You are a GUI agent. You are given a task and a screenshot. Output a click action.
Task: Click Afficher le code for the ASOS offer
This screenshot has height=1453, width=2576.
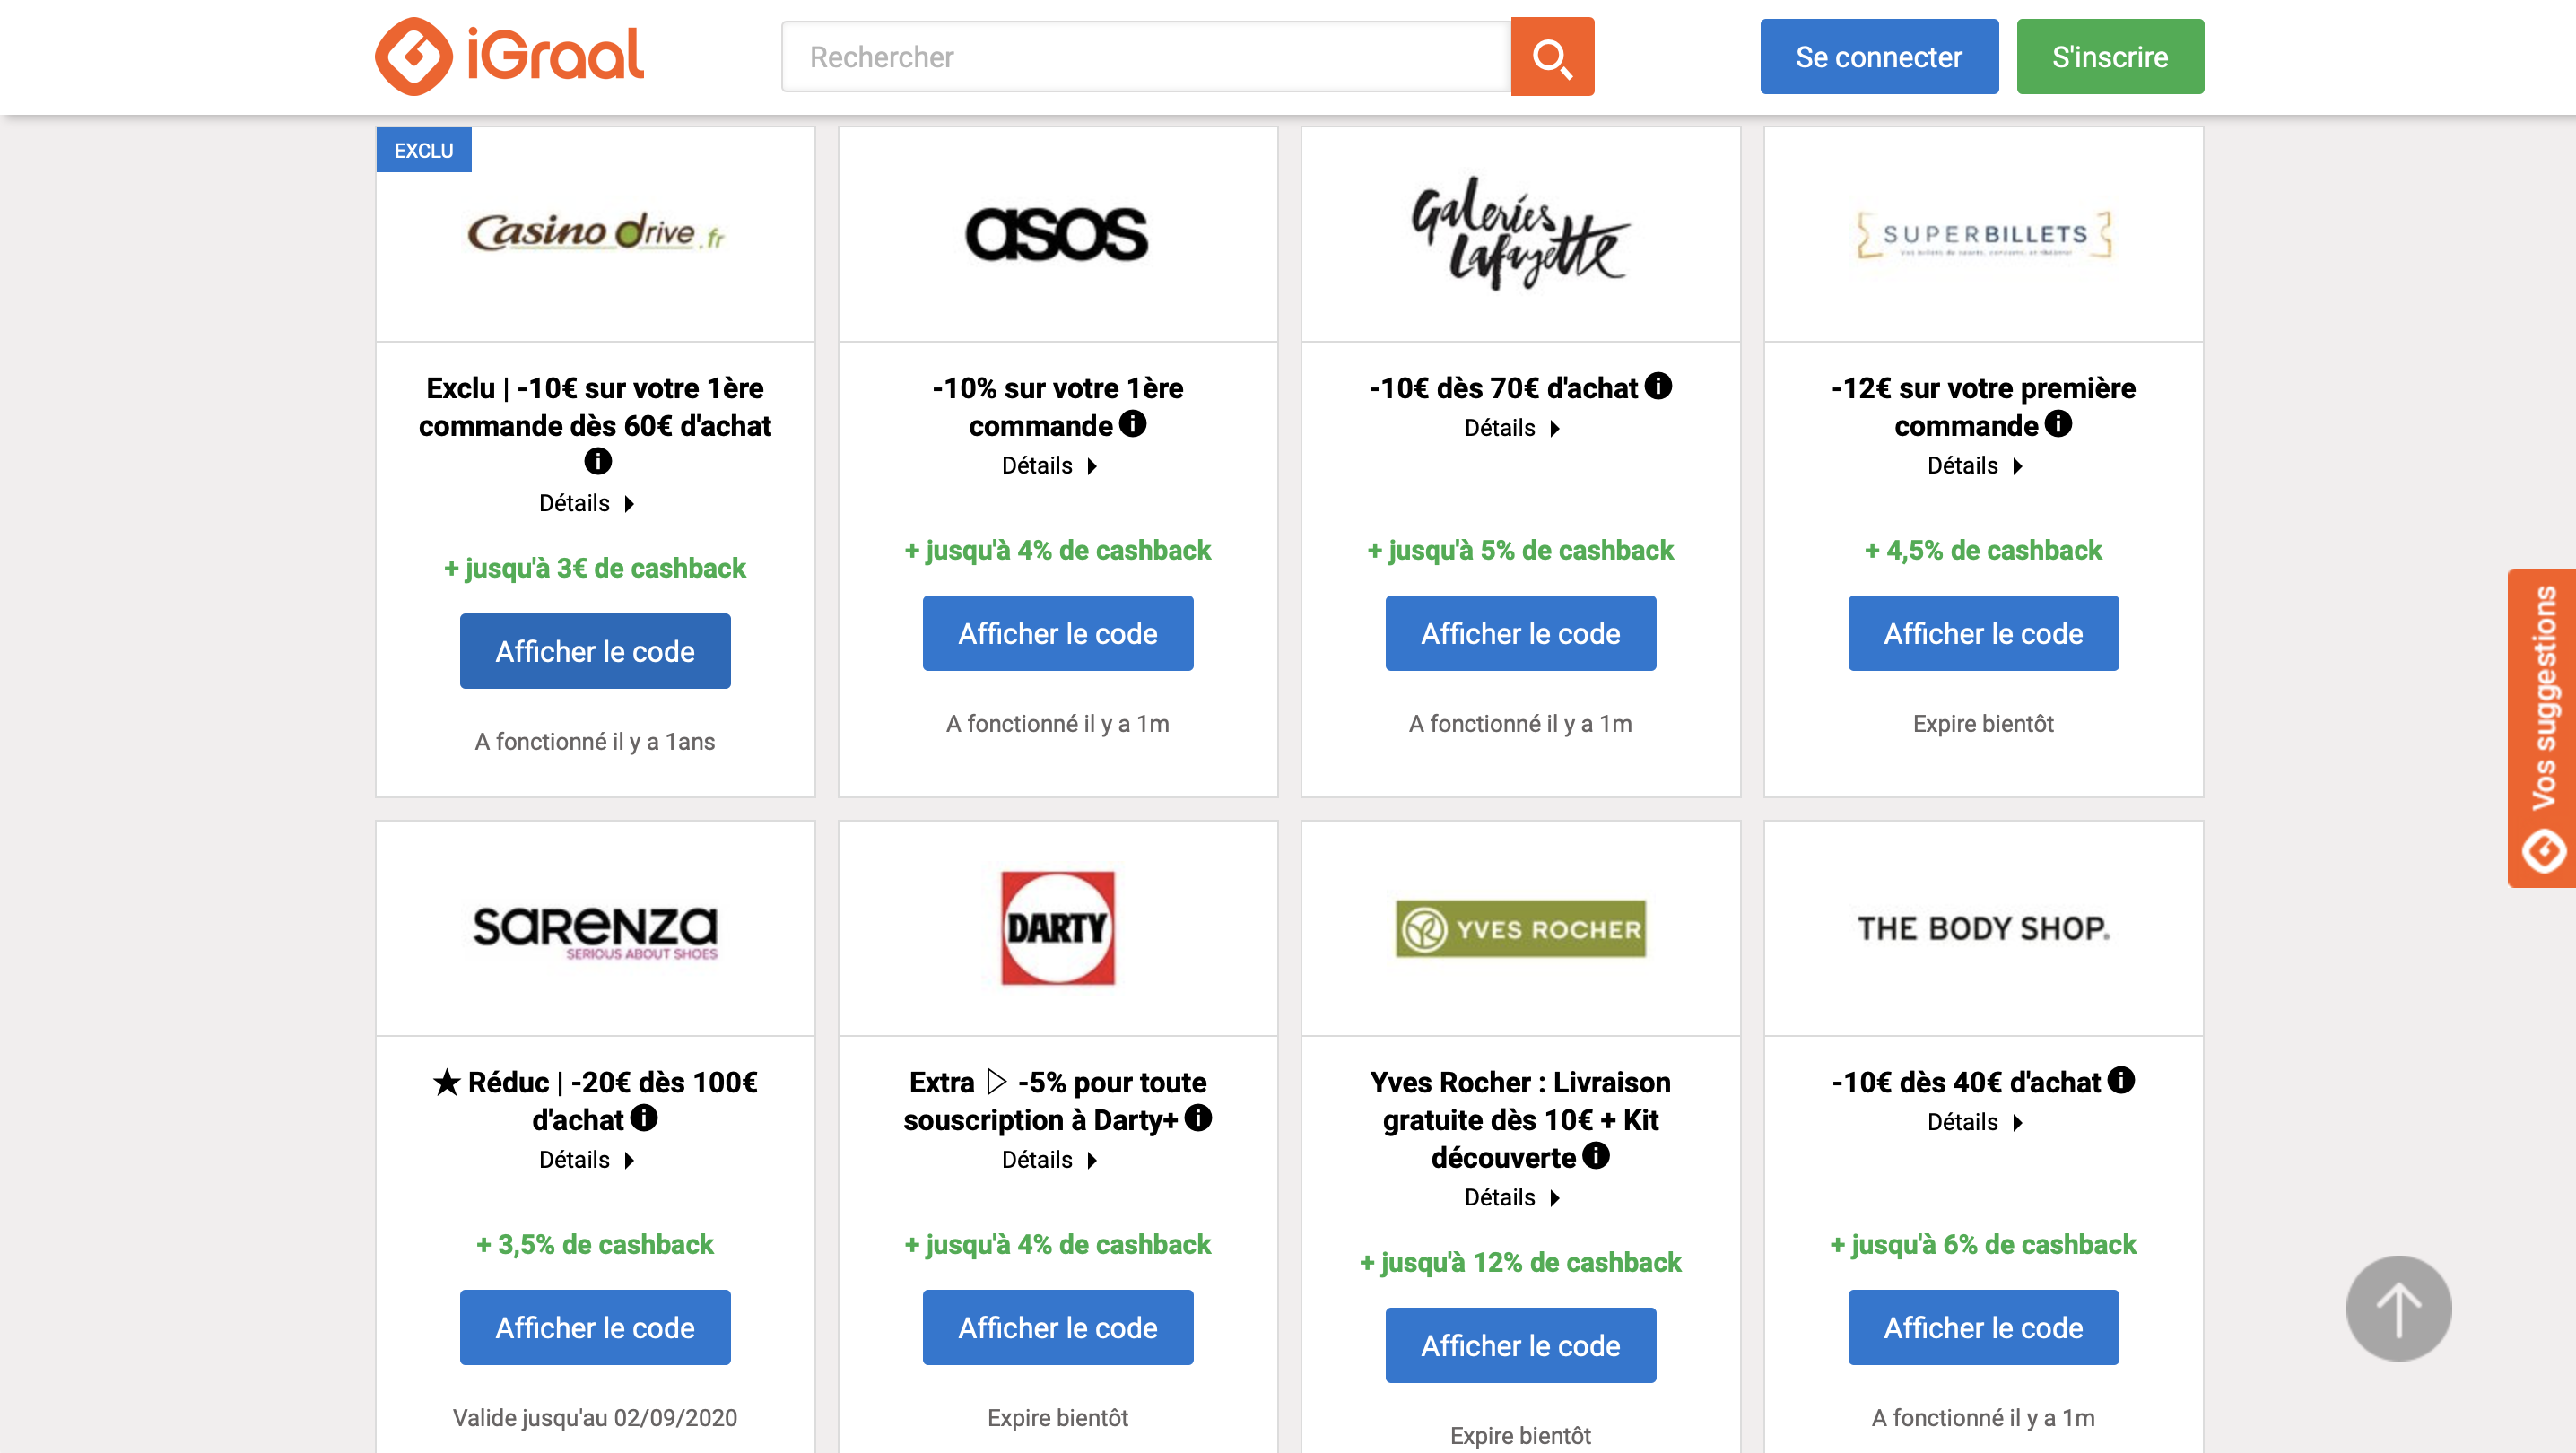point(1057,632)
